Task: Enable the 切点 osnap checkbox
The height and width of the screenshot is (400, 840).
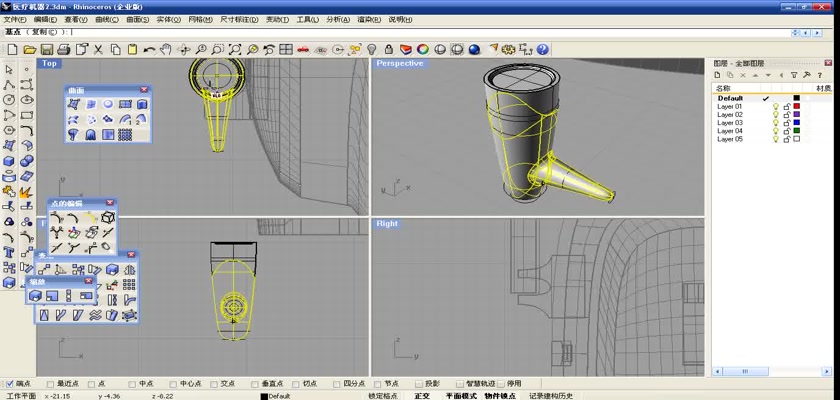Action: click(x=296, y=384)
